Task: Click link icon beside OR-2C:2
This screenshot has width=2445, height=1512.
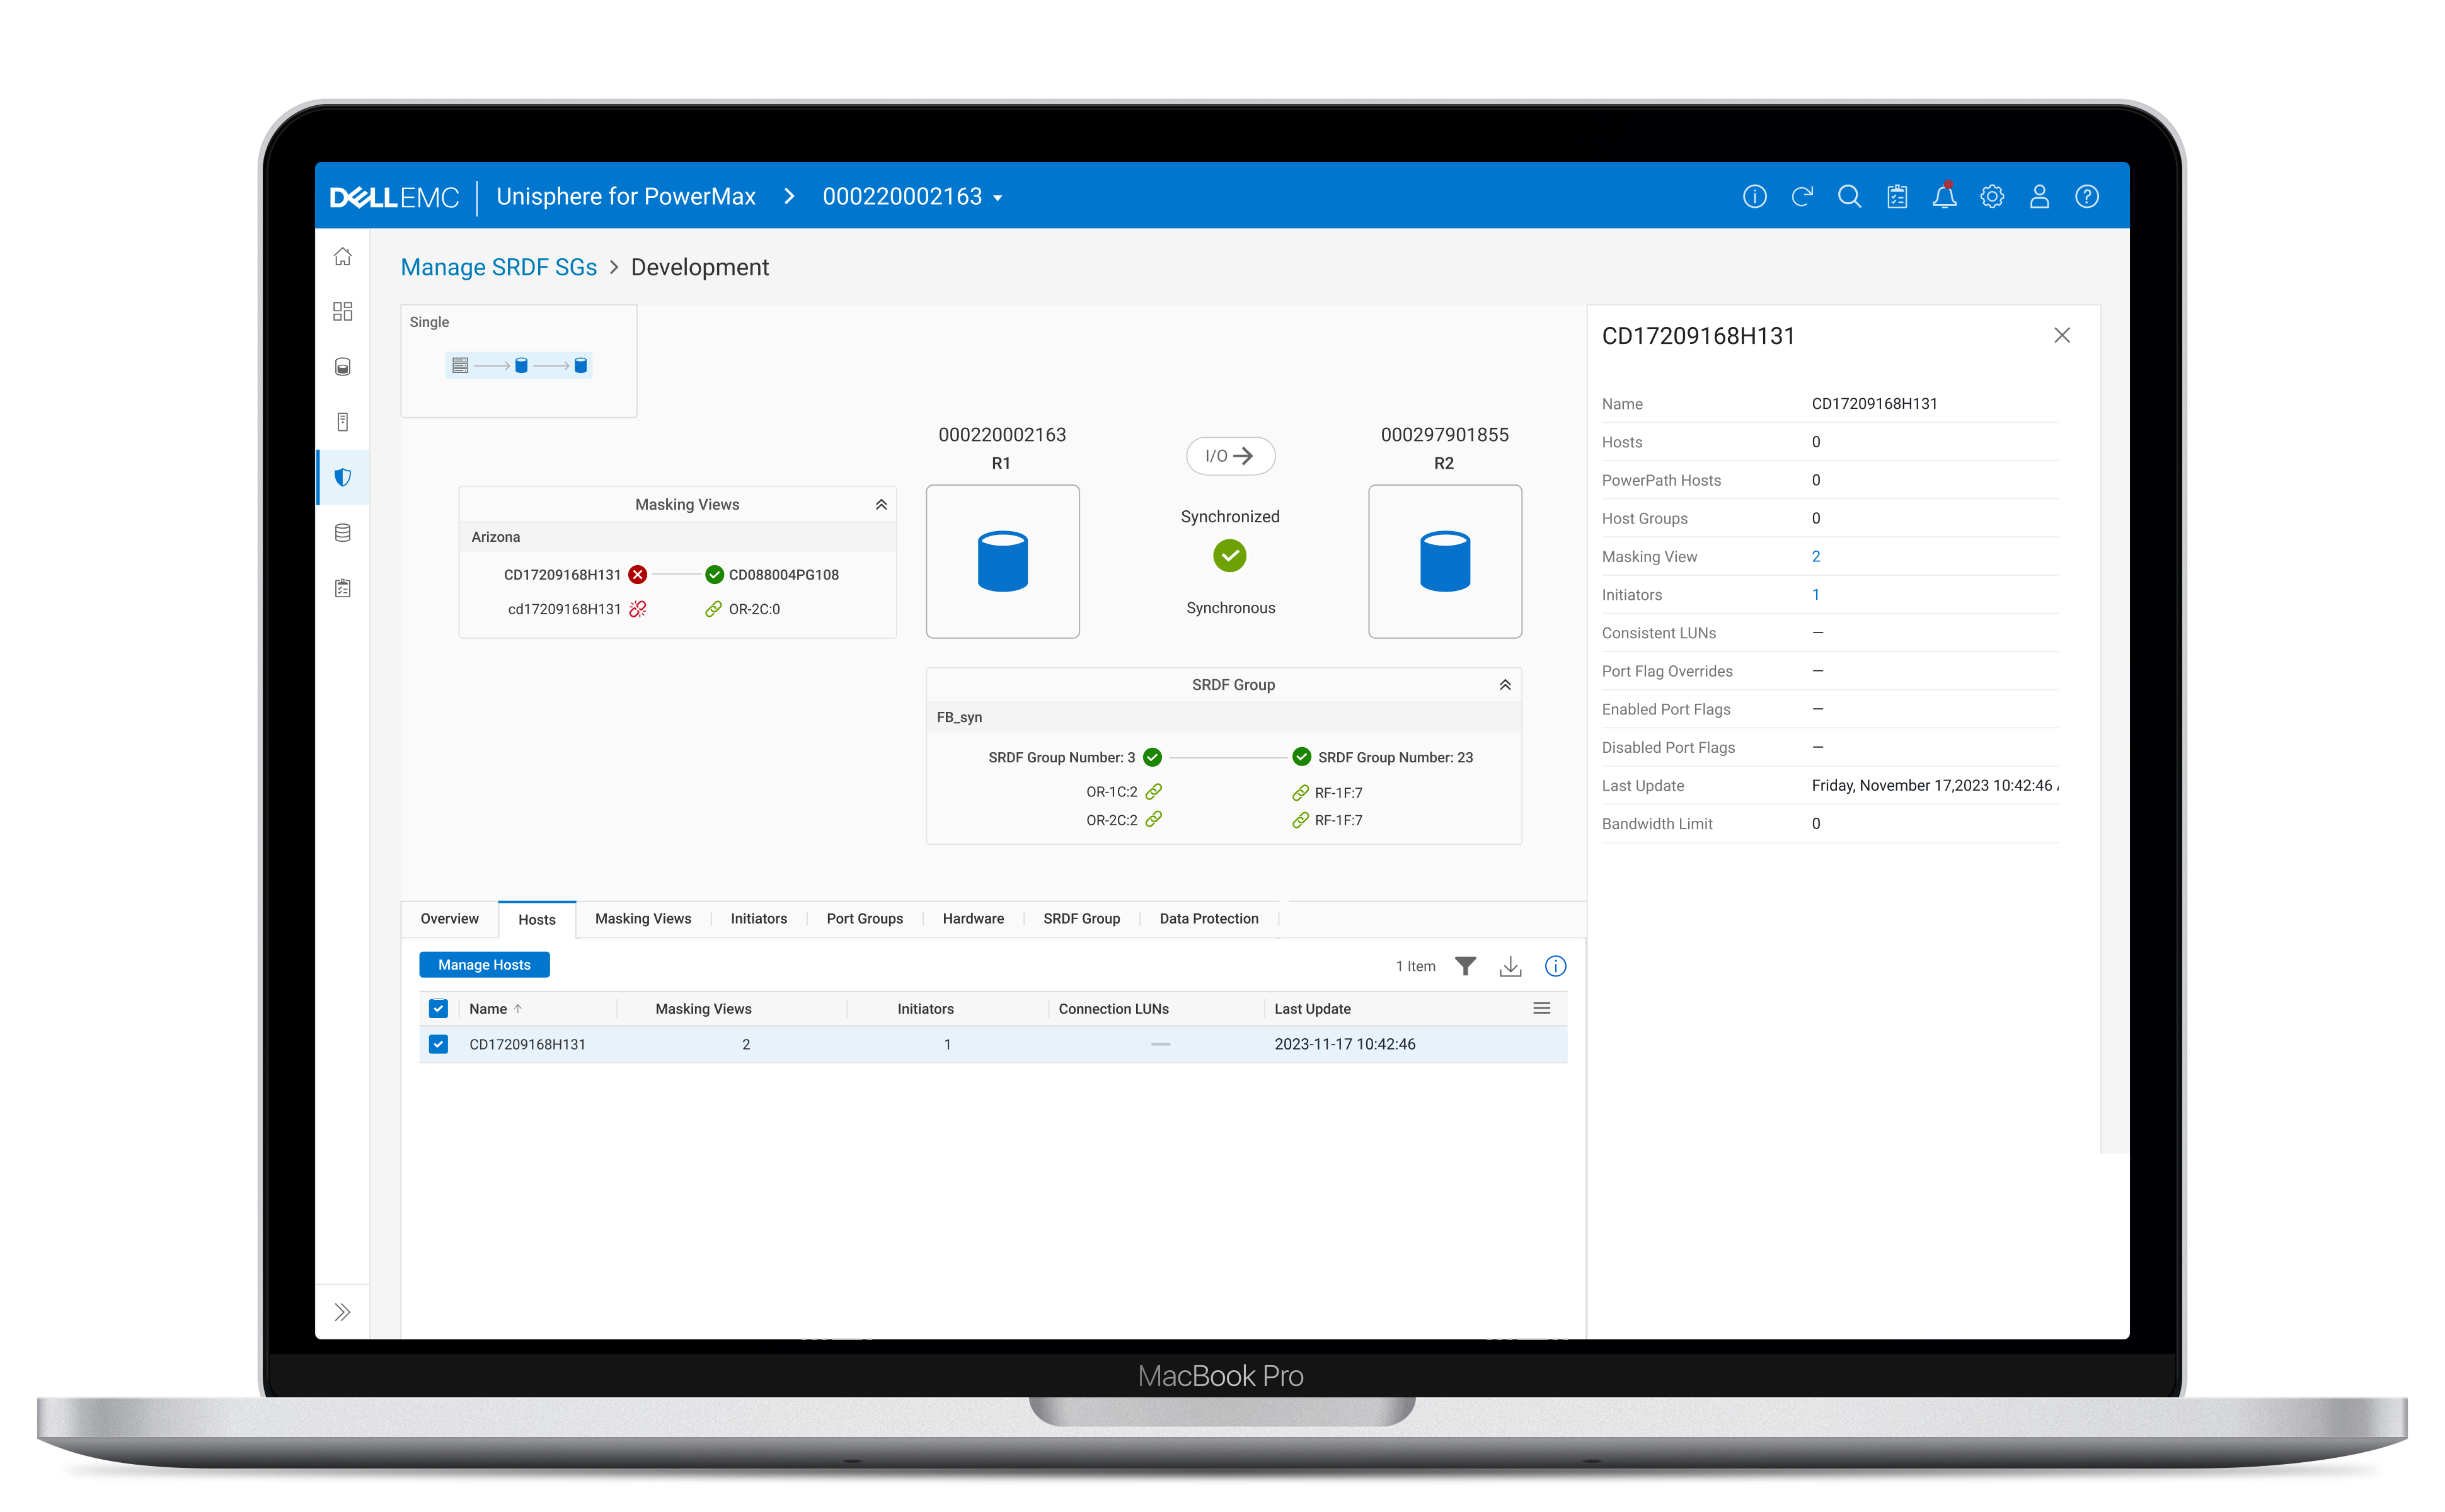Action: coord(1153,820)
